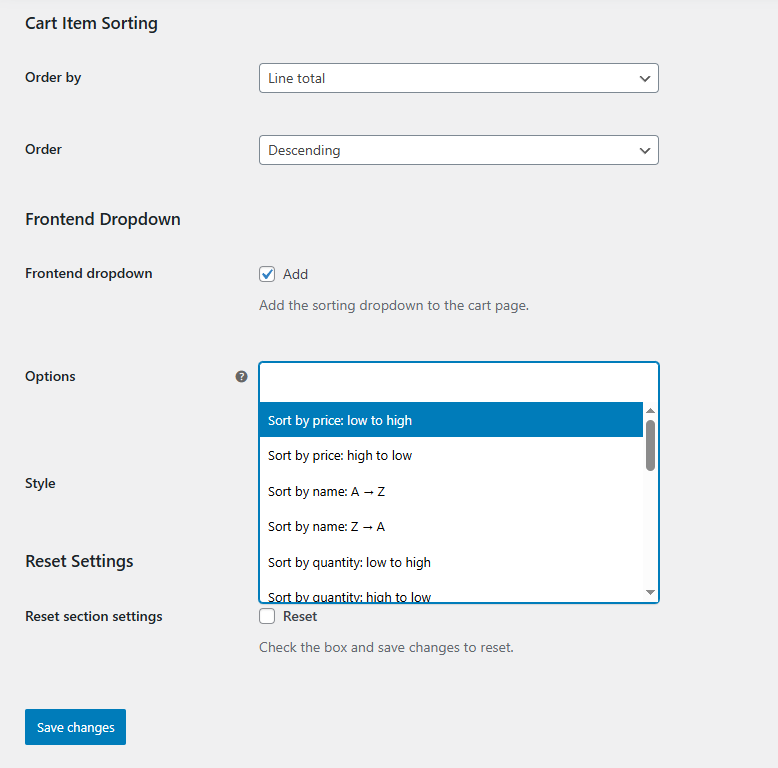Check the Reset section settings checkbox

coord(267,616)
